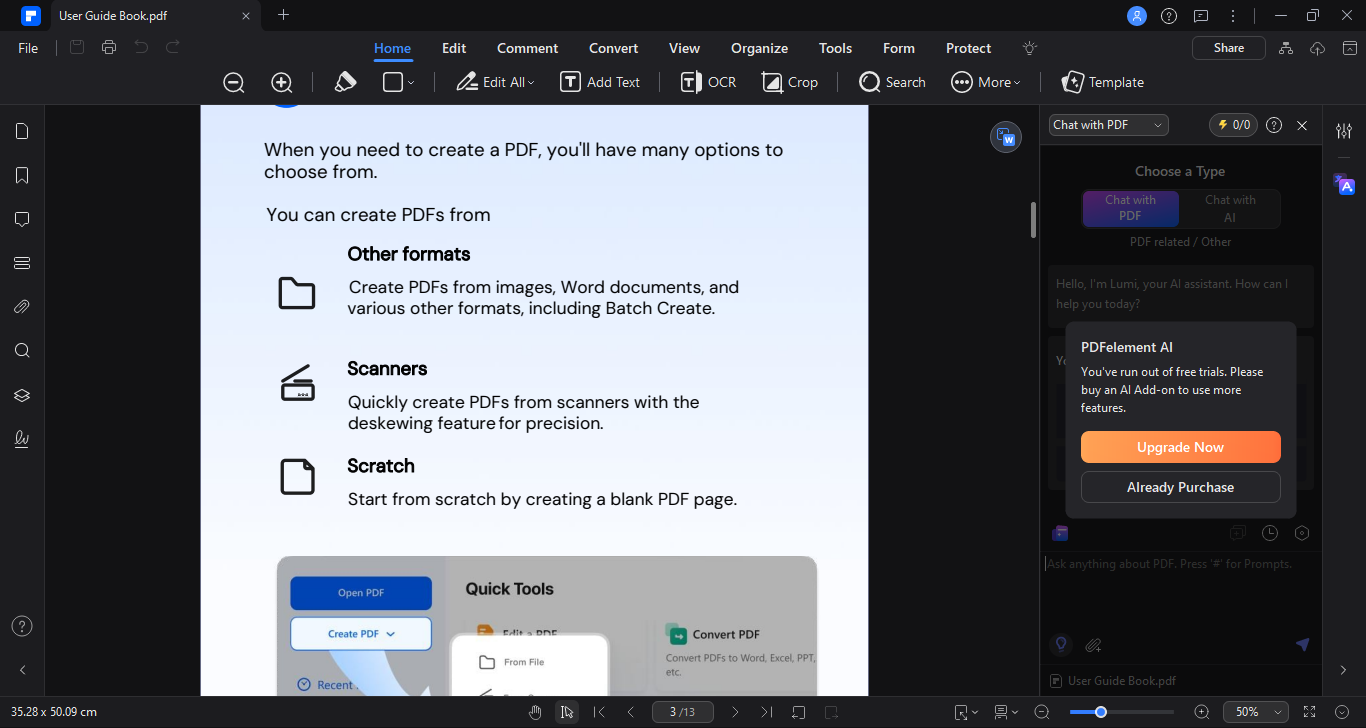Open the Attachments panel

click(21, 306)
